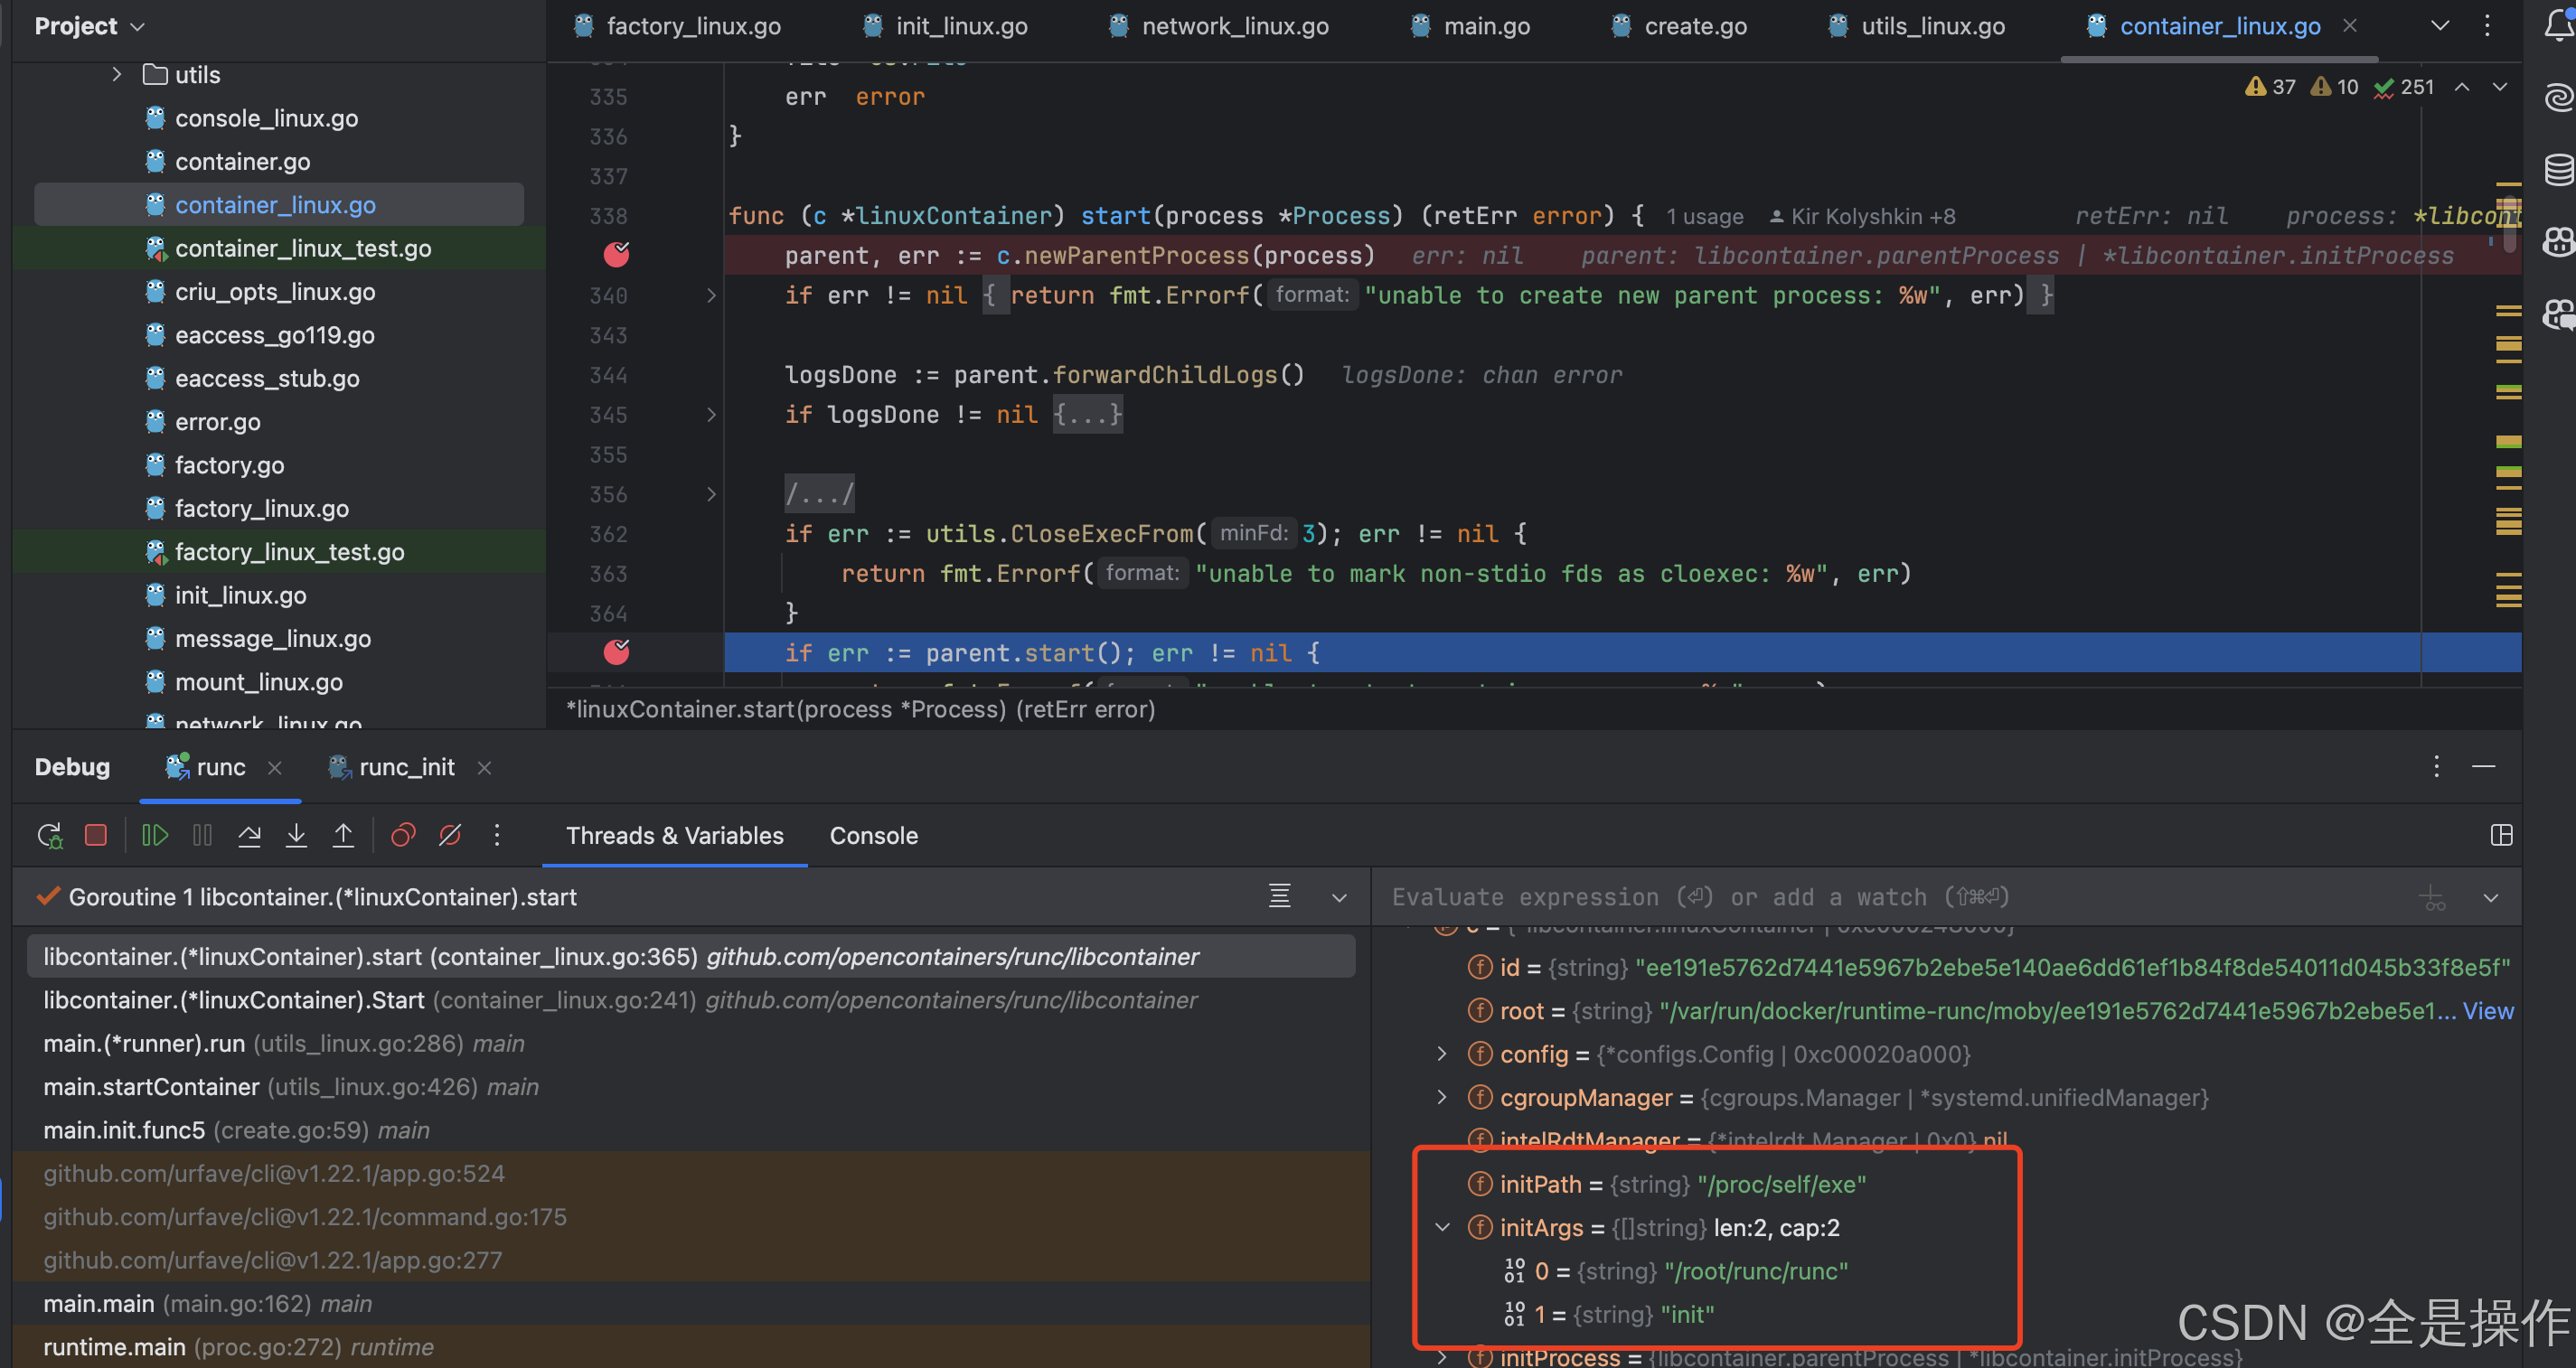Image resolution: width=2576 pixels, height=1368 pixels.
Task: Open View Breakpoints icon
Action: pos(403,835)
